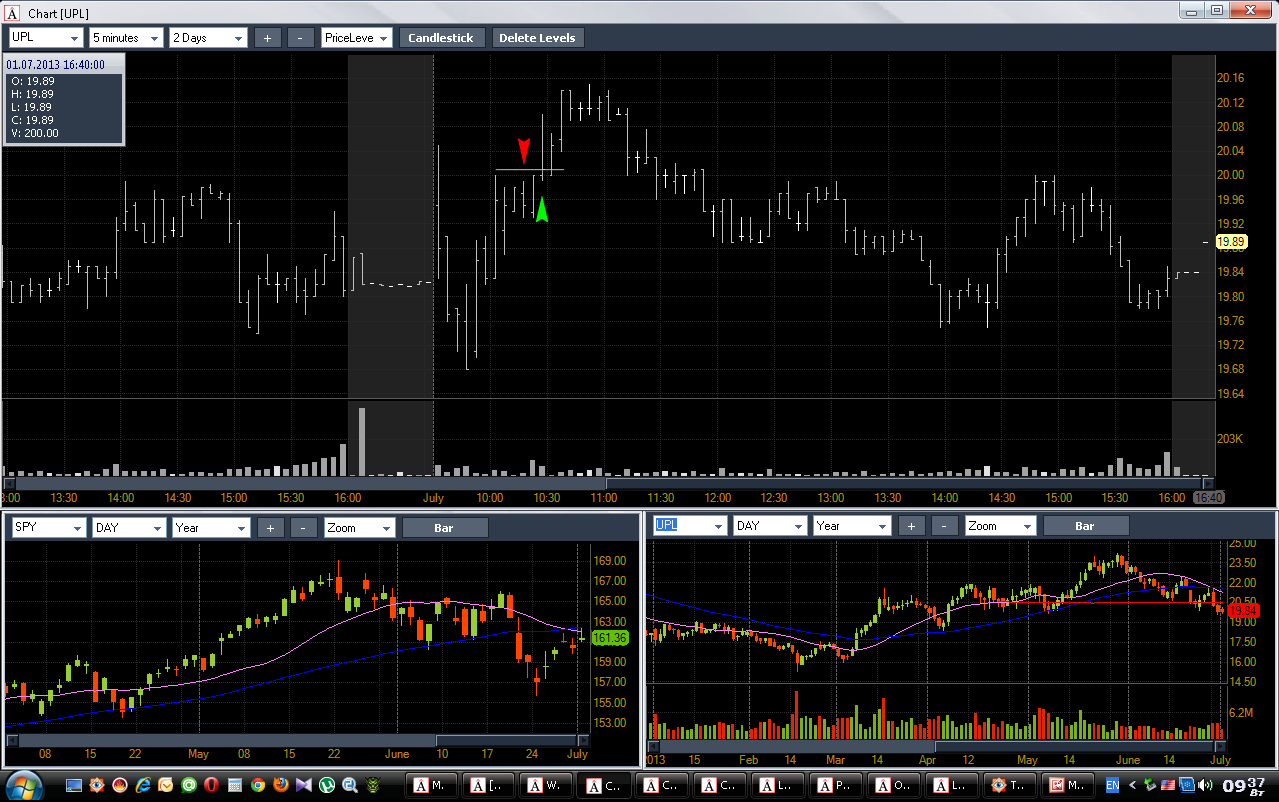Expand the 5 minutes interval dropdown
This screenshot has height=802, width=1279.
pos(126,38)
